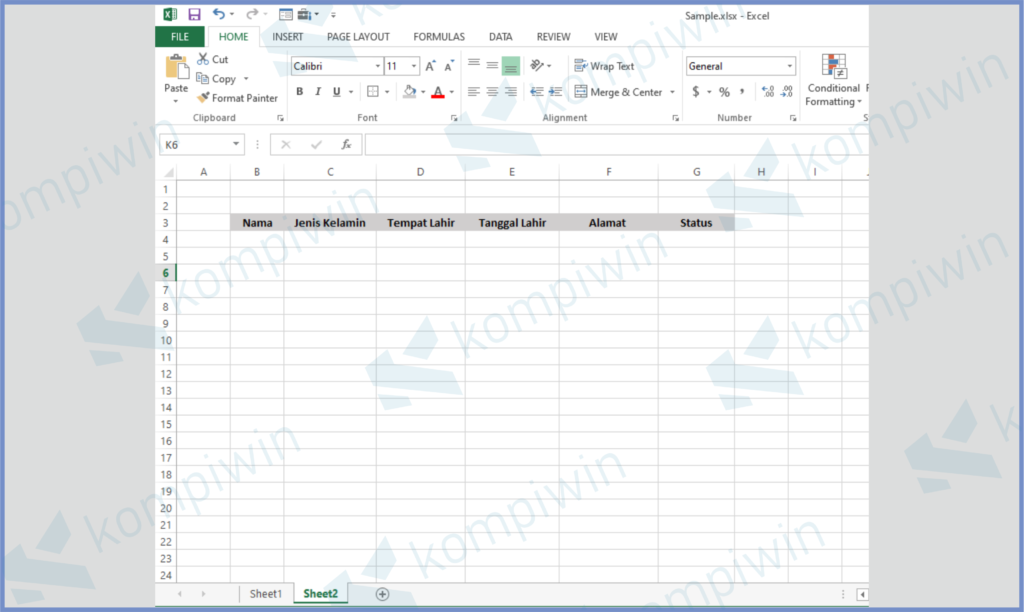The width and height of the screenshot is (1024, 612).
Task: Click the Undo arrow icon
Action: 219,15
